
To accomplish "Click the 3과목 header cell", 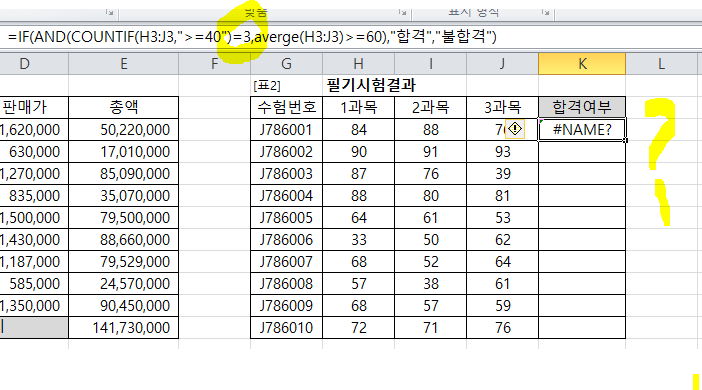I will tap(502, 107).
